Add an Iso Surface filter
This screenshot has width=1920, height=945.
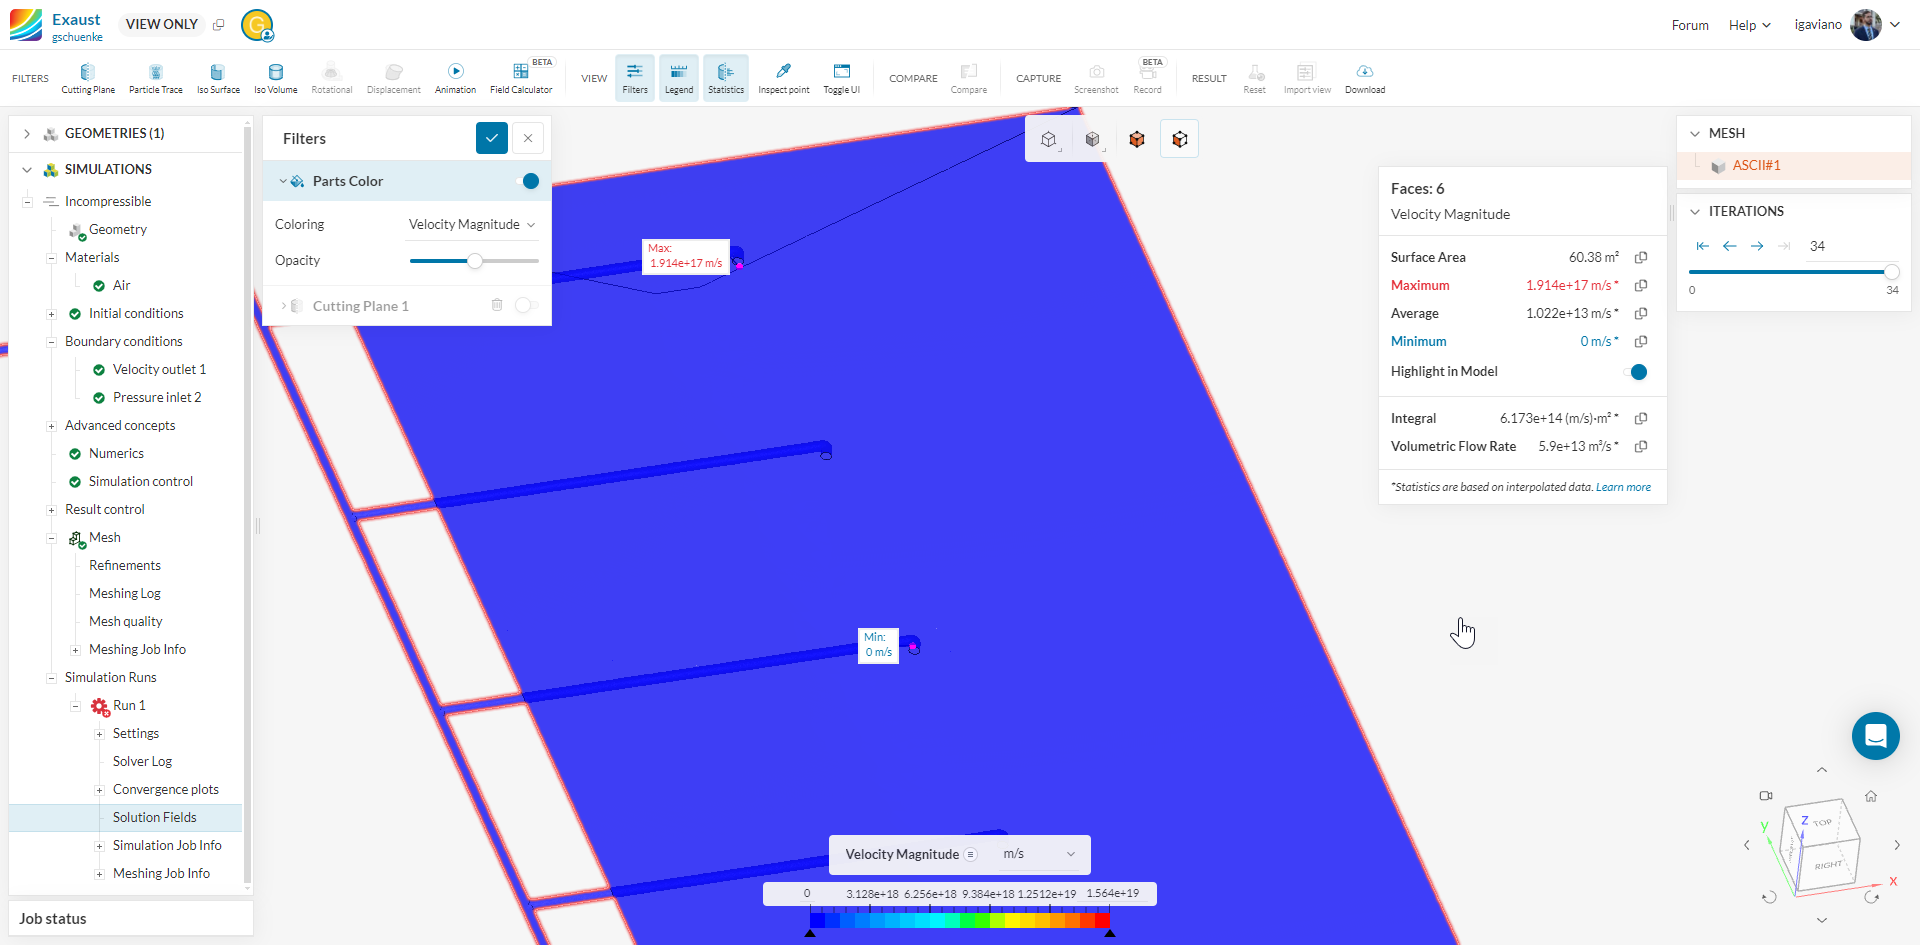218,78
